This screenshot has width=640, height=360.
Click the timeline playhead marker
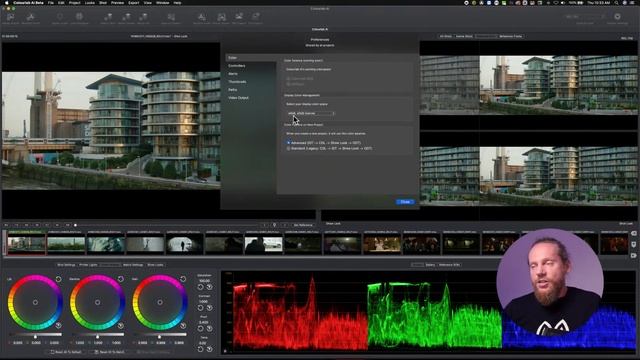pyautogui.click(x=76, y=225)
